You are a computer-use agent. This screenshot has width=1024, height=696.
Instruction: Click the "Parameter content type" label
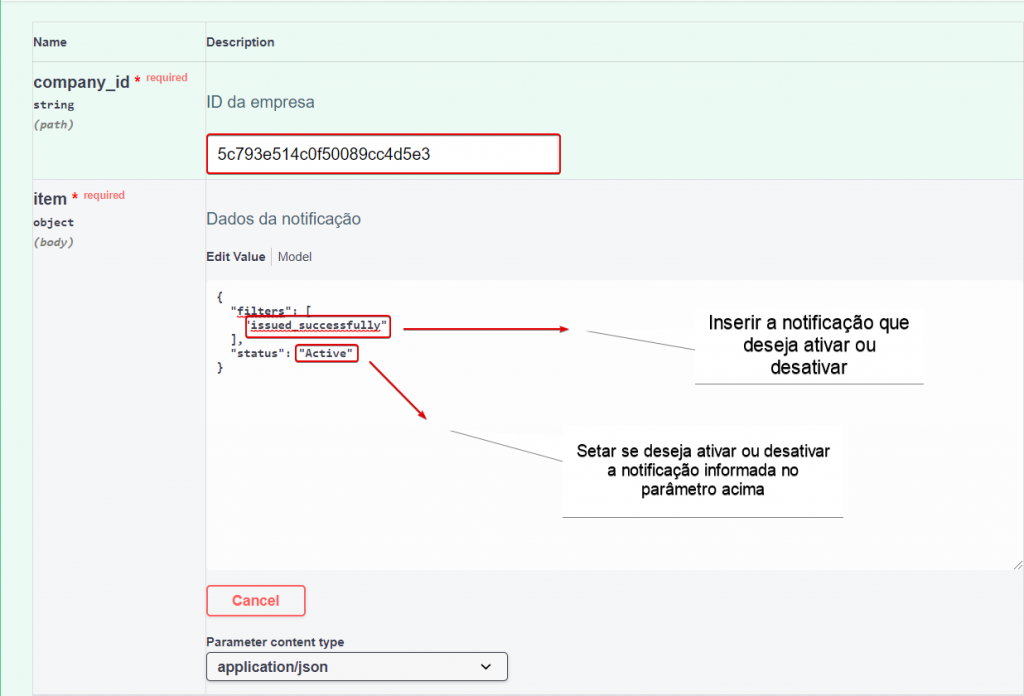click(275, 642)
